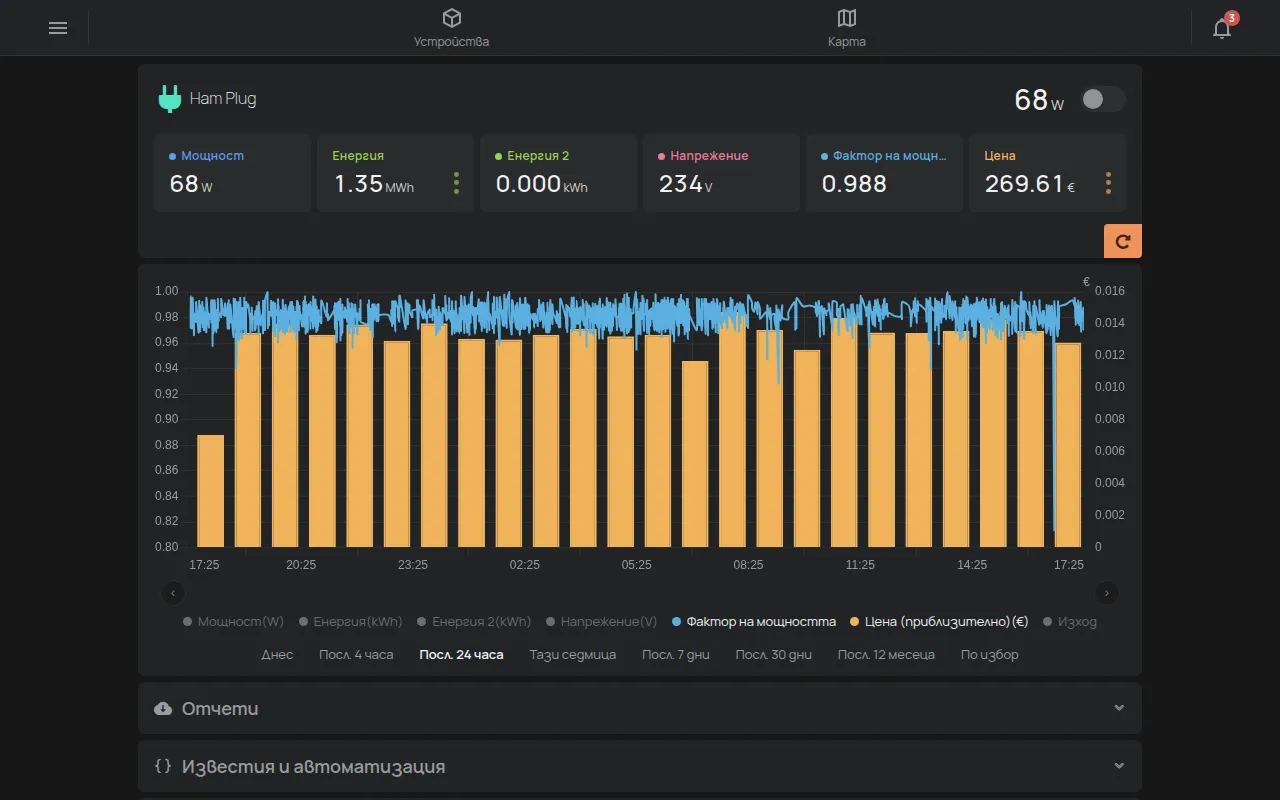Go to the next legend items with the right arrow
The image size is (1280, 800).
(x=1106, y=593)
